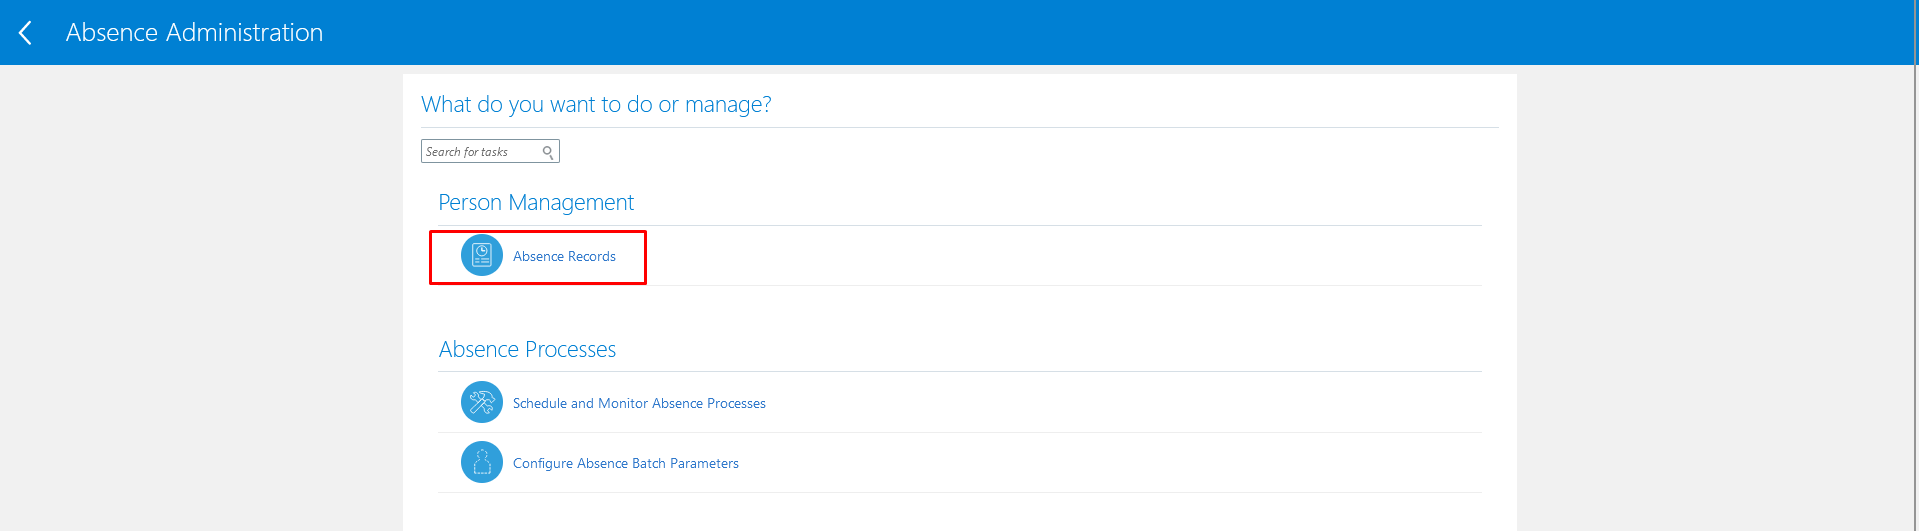Click the Configure Absence Batch Parameters icon
The width and height of the screenshot is (1919, 531).
click(x=482, y=462)
